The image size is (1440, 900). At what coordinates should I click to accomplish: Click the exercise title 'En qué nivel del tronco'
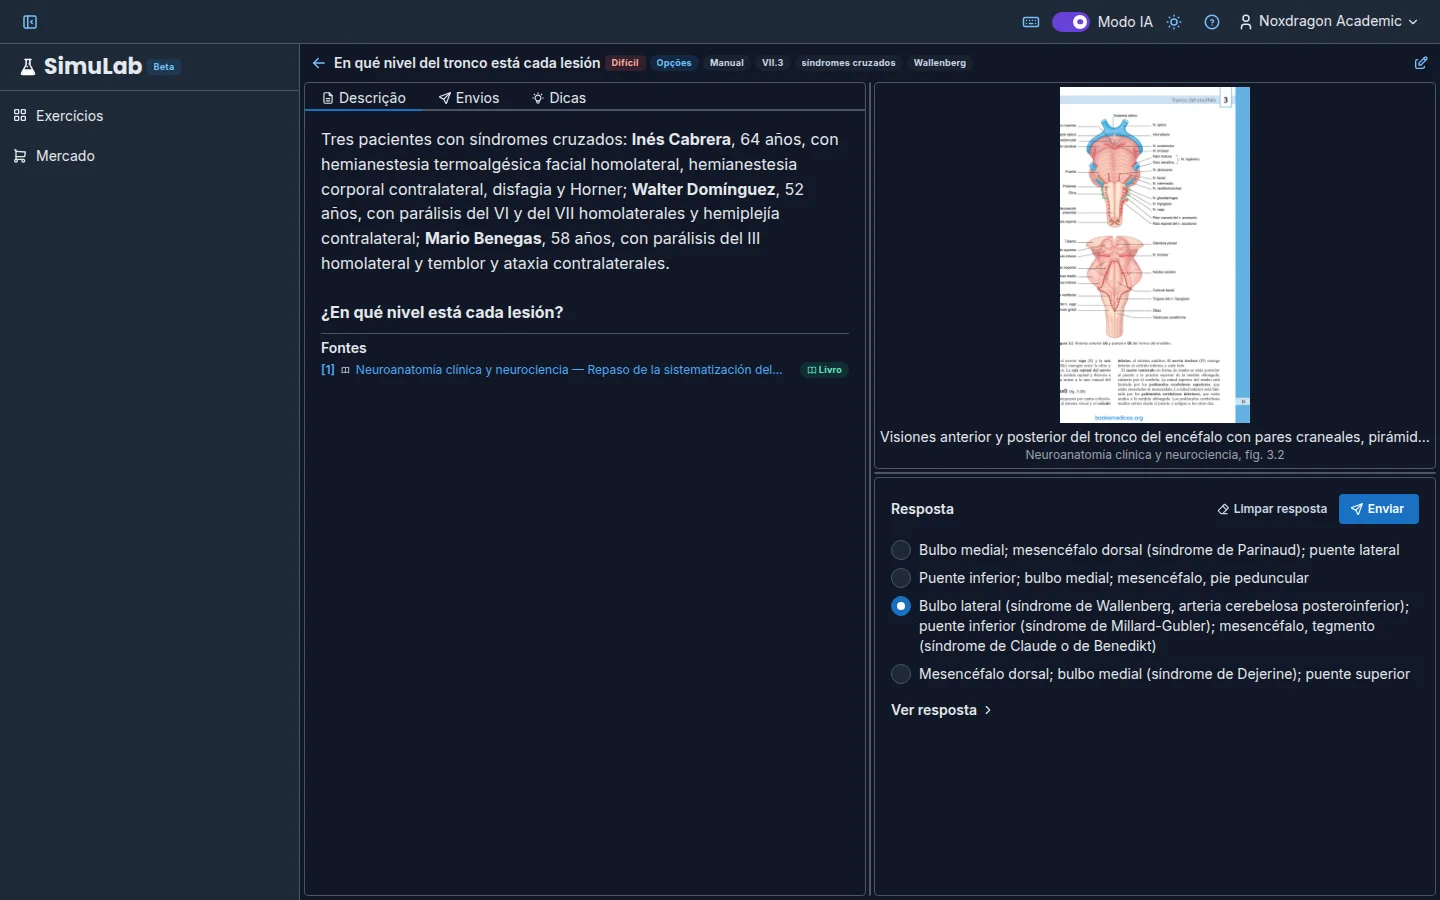467,63
